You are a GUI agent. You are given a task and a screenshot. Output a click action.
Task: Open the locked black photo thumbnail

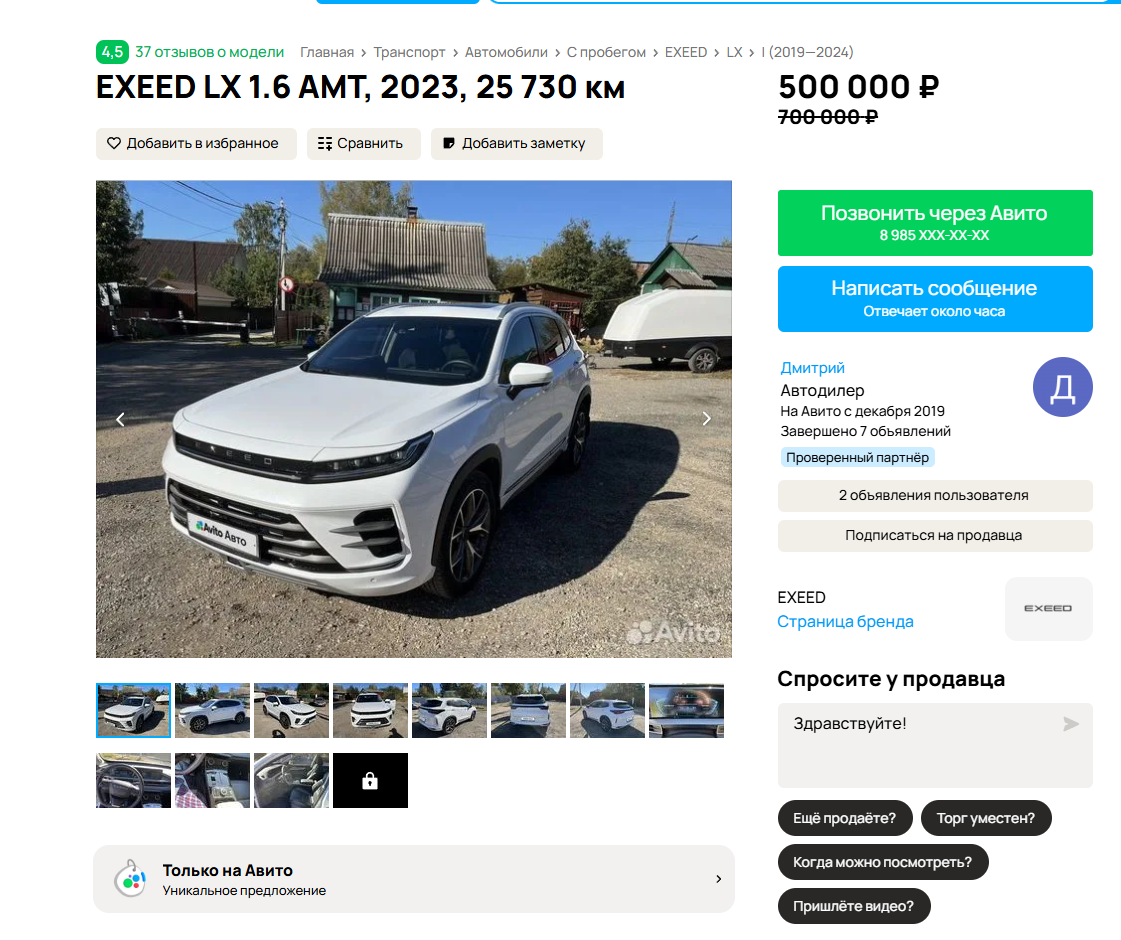pyautogui.click(x=370, y=781)
